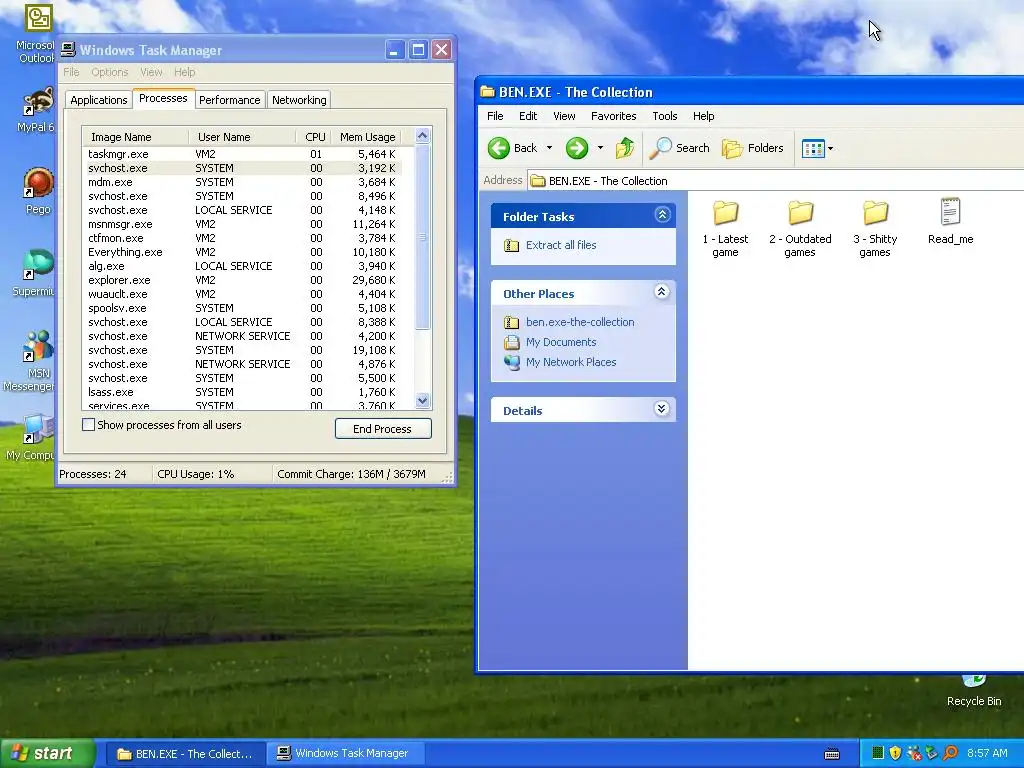This screenshot has width=1024, height=768.
Task: Toggle the Folders pane button
Action: point(753,148)
